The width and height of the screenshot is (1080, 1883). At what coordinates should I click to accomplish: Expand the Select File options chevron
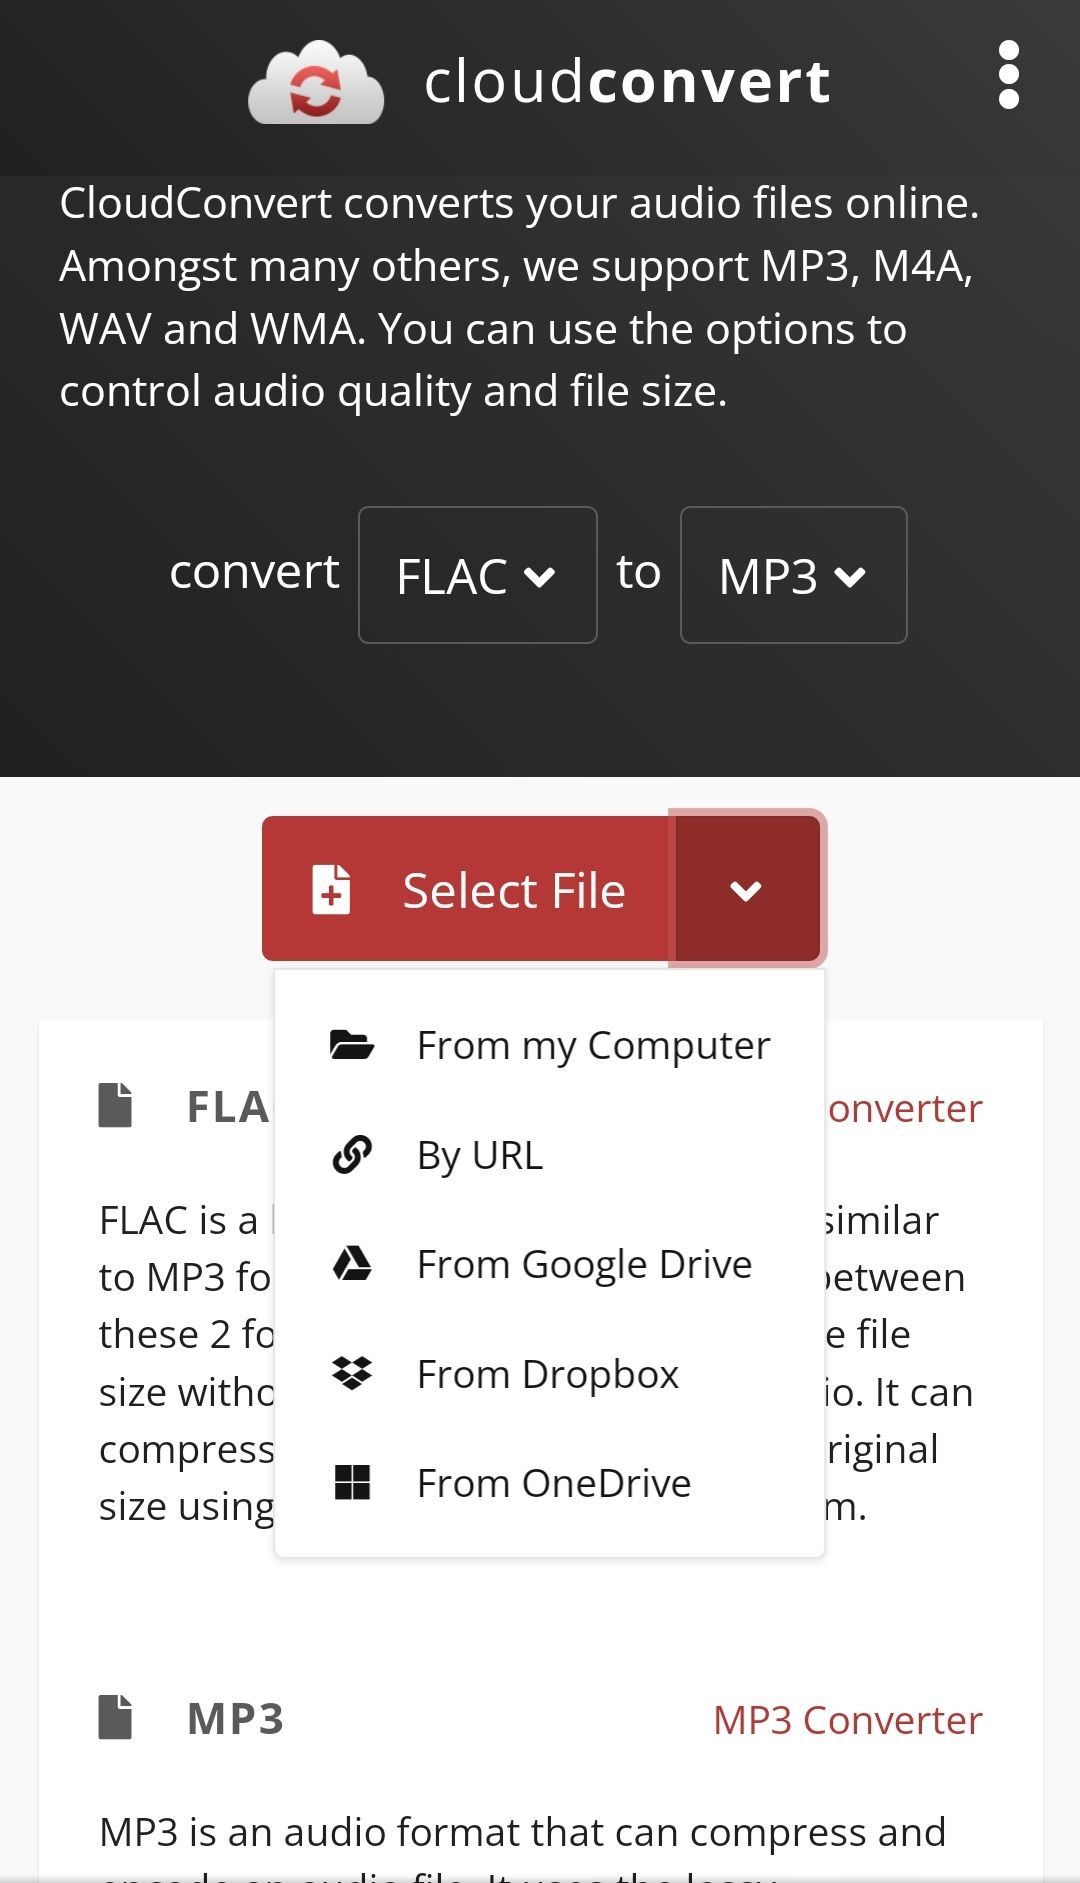[747, 888]
